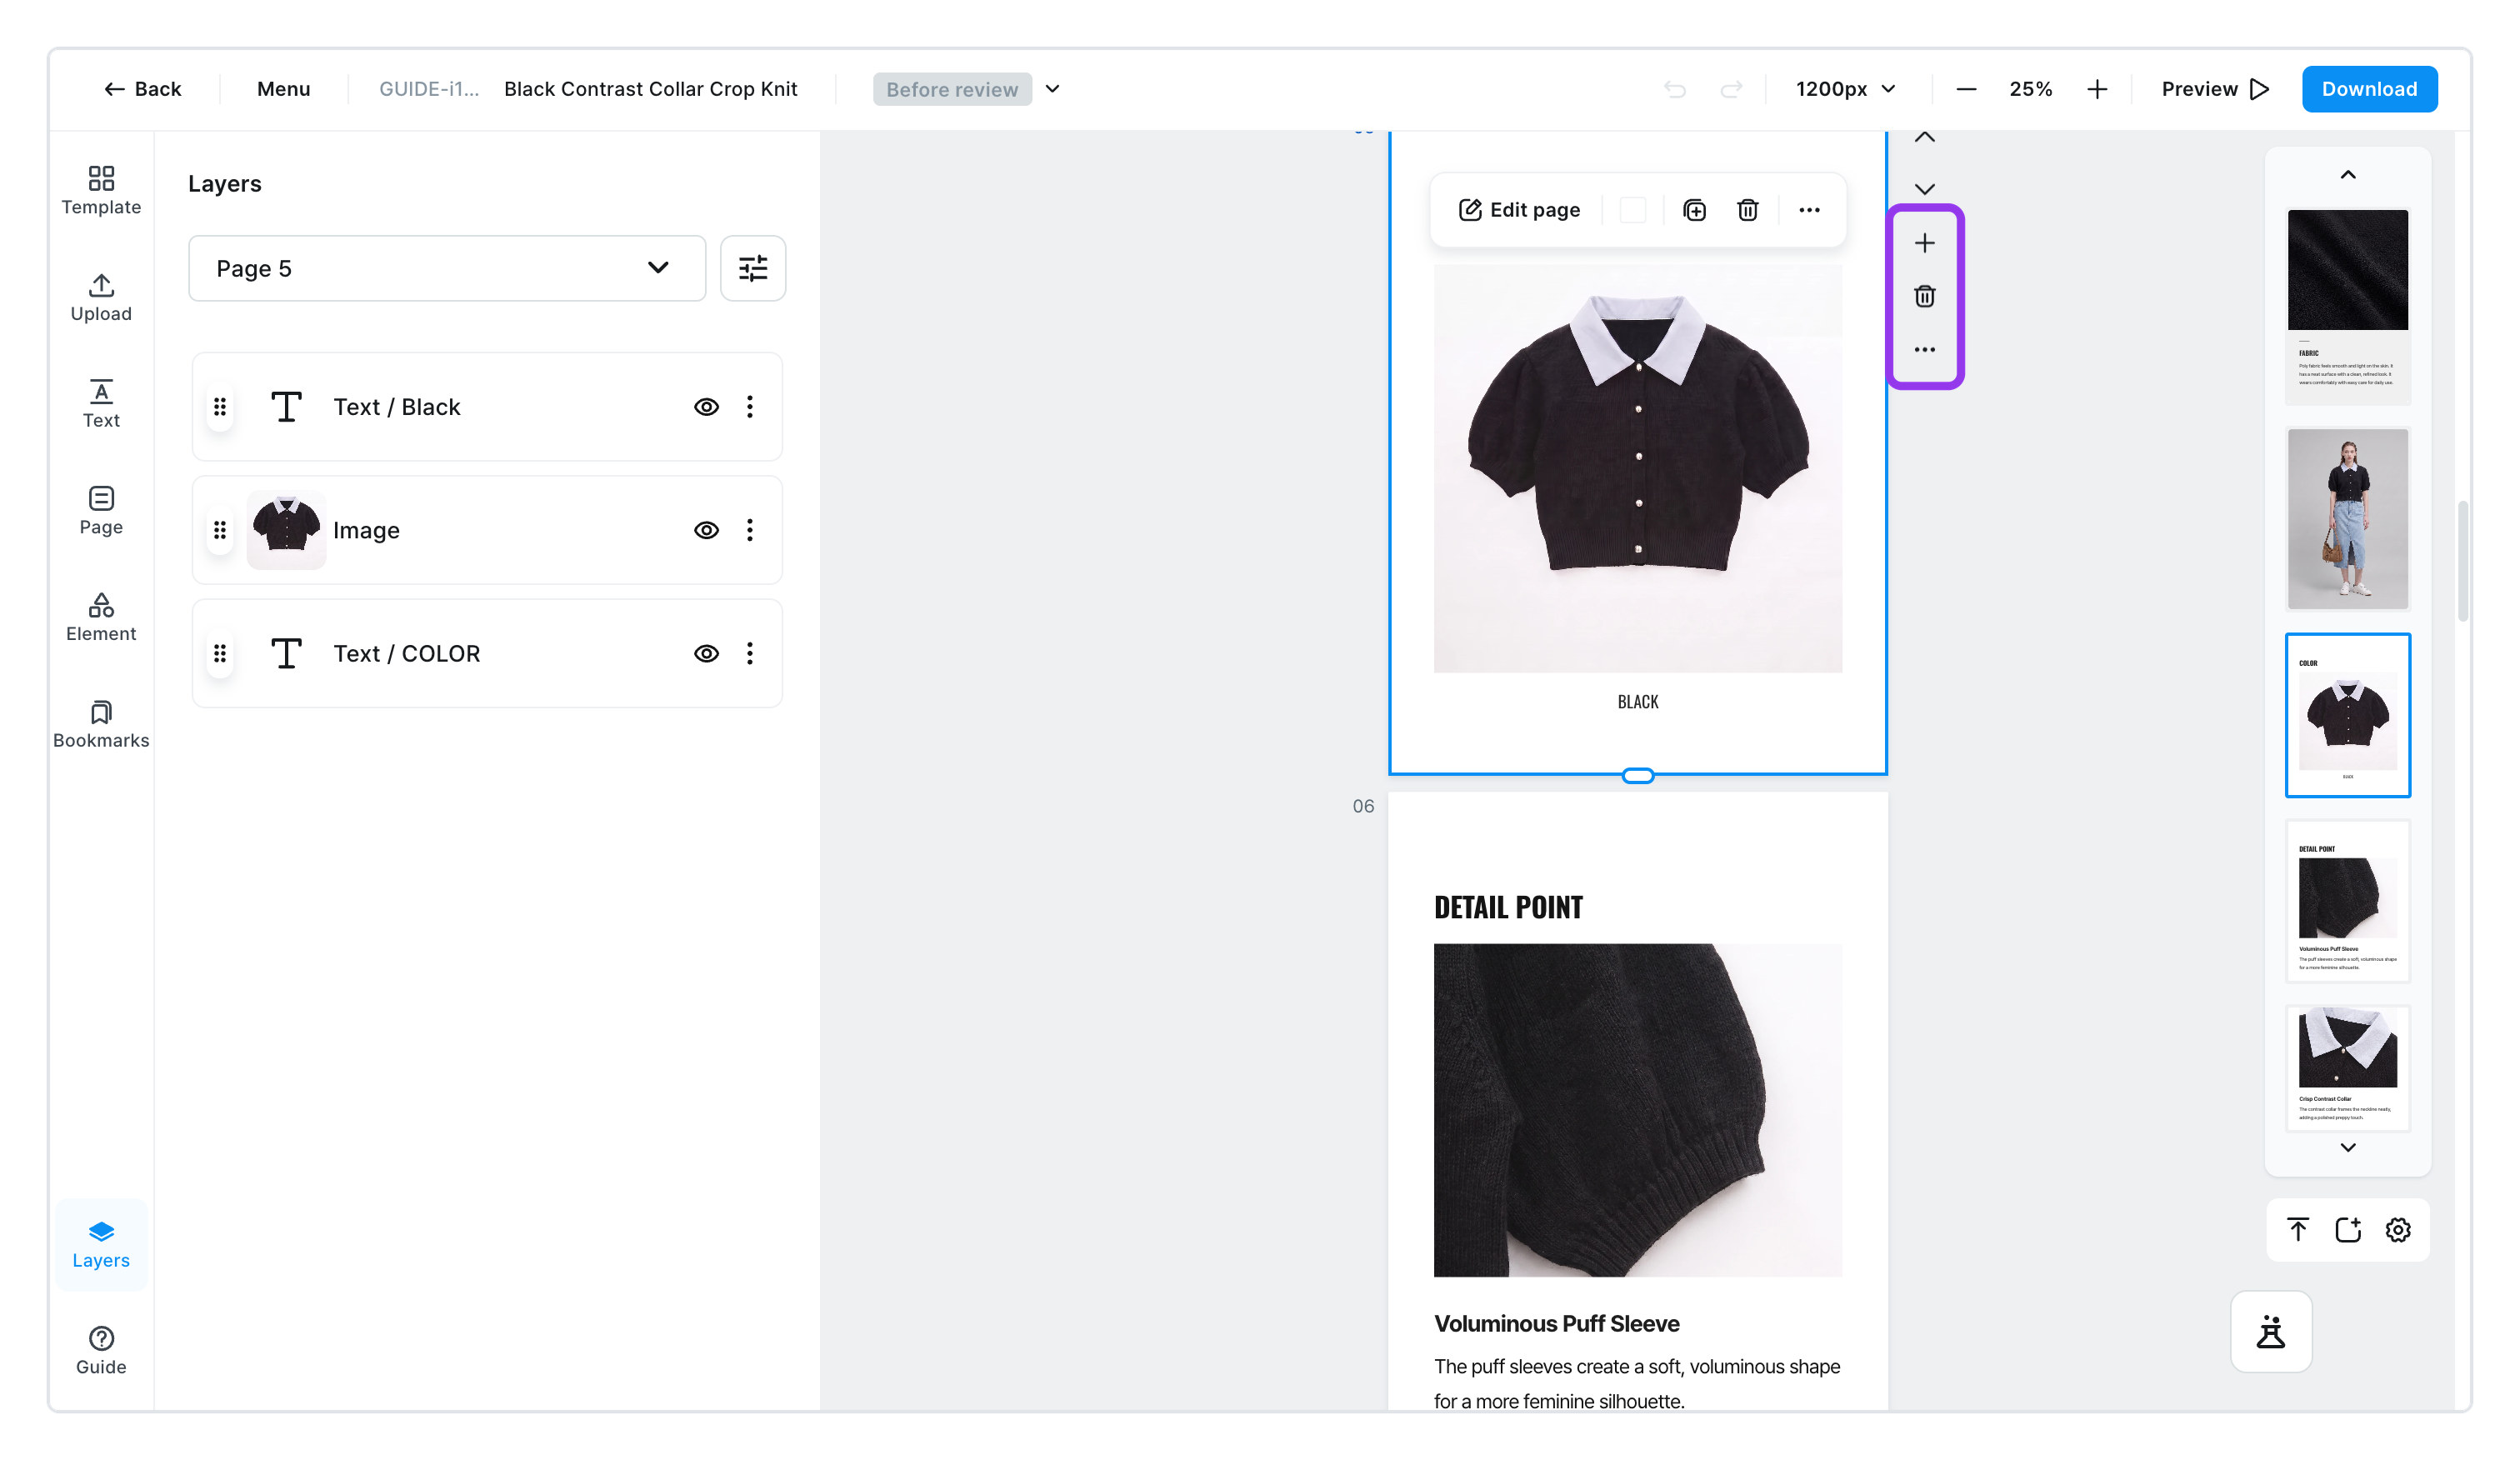Click the Preview button
Screen dimensions: 2520x1460
pyautogui.click(x=2214, y=89)
